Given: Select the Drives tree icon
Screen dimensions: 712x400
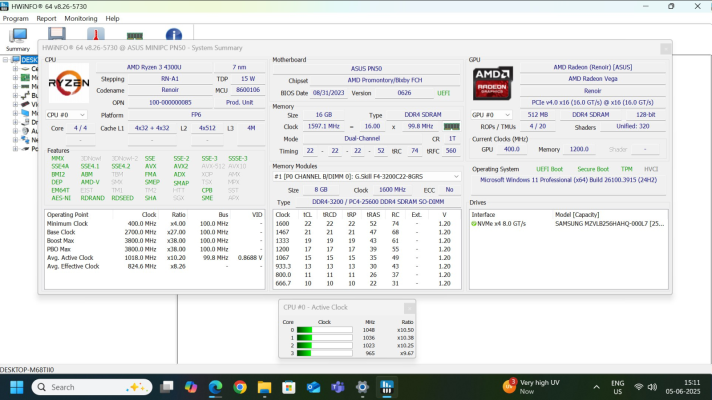Looking at the screenshot, I should pyautogui.click(x=25, y=122).
